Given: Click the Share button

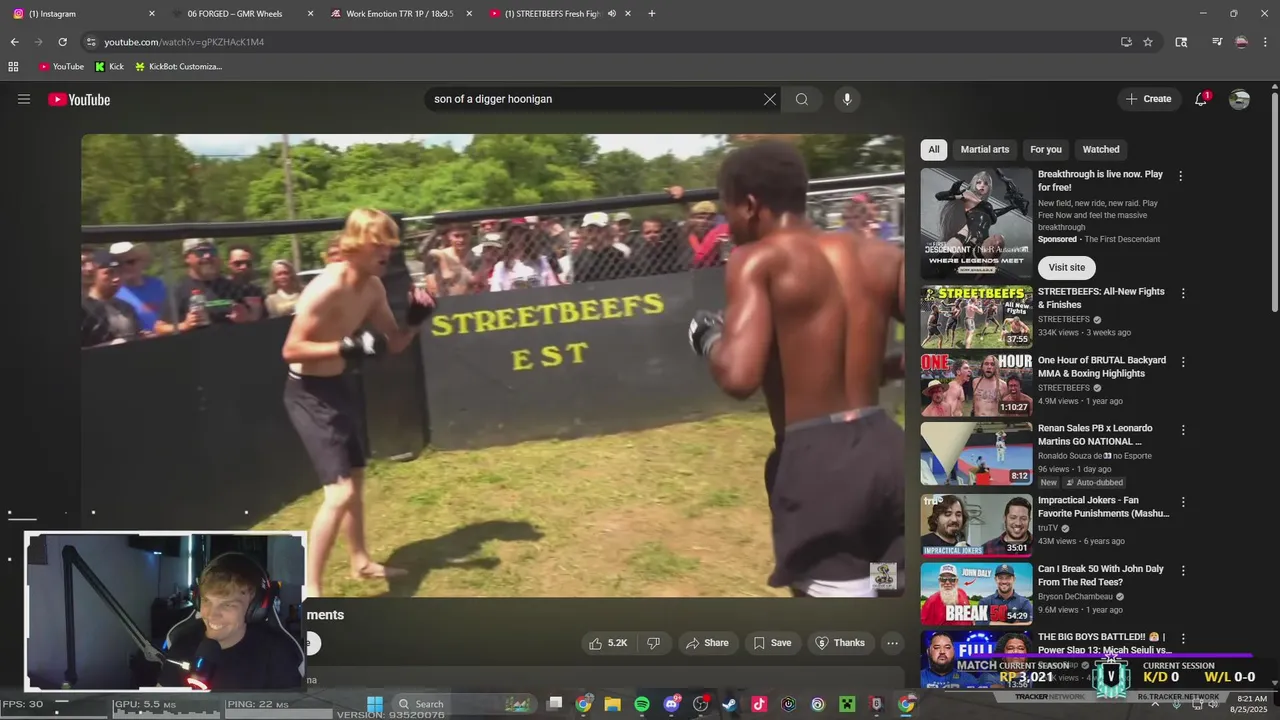Looking at the screenshot, I should coord(706,643).
